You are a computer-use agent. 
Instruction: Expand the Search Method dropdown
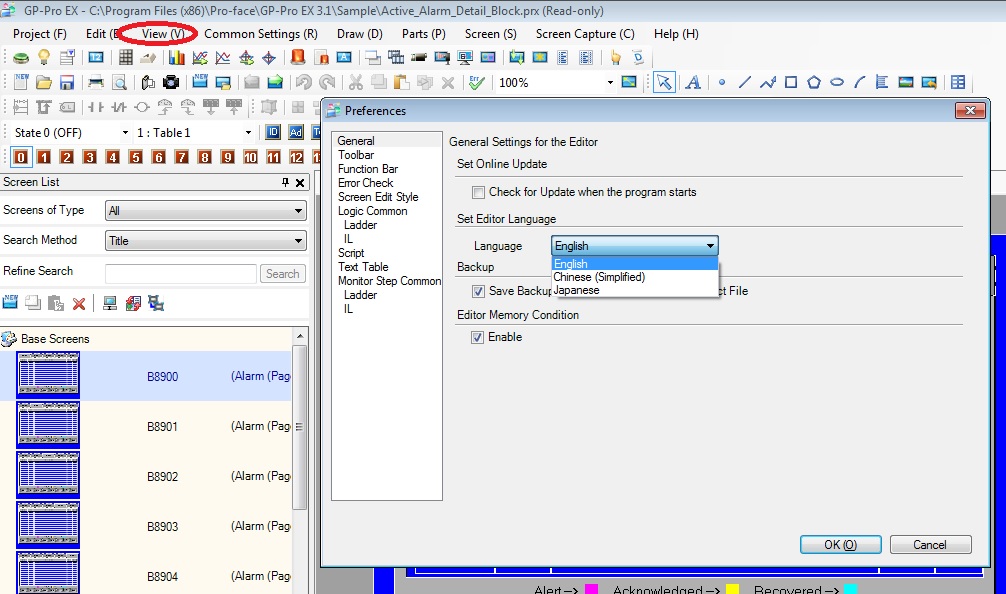(205, 241)
